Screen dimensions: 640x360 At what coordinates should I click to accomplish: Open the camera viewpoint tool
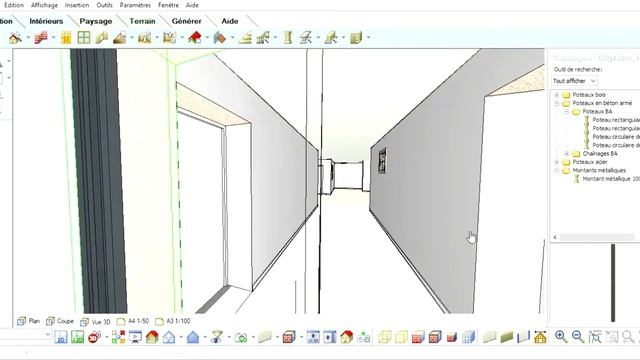coord(241,337)
